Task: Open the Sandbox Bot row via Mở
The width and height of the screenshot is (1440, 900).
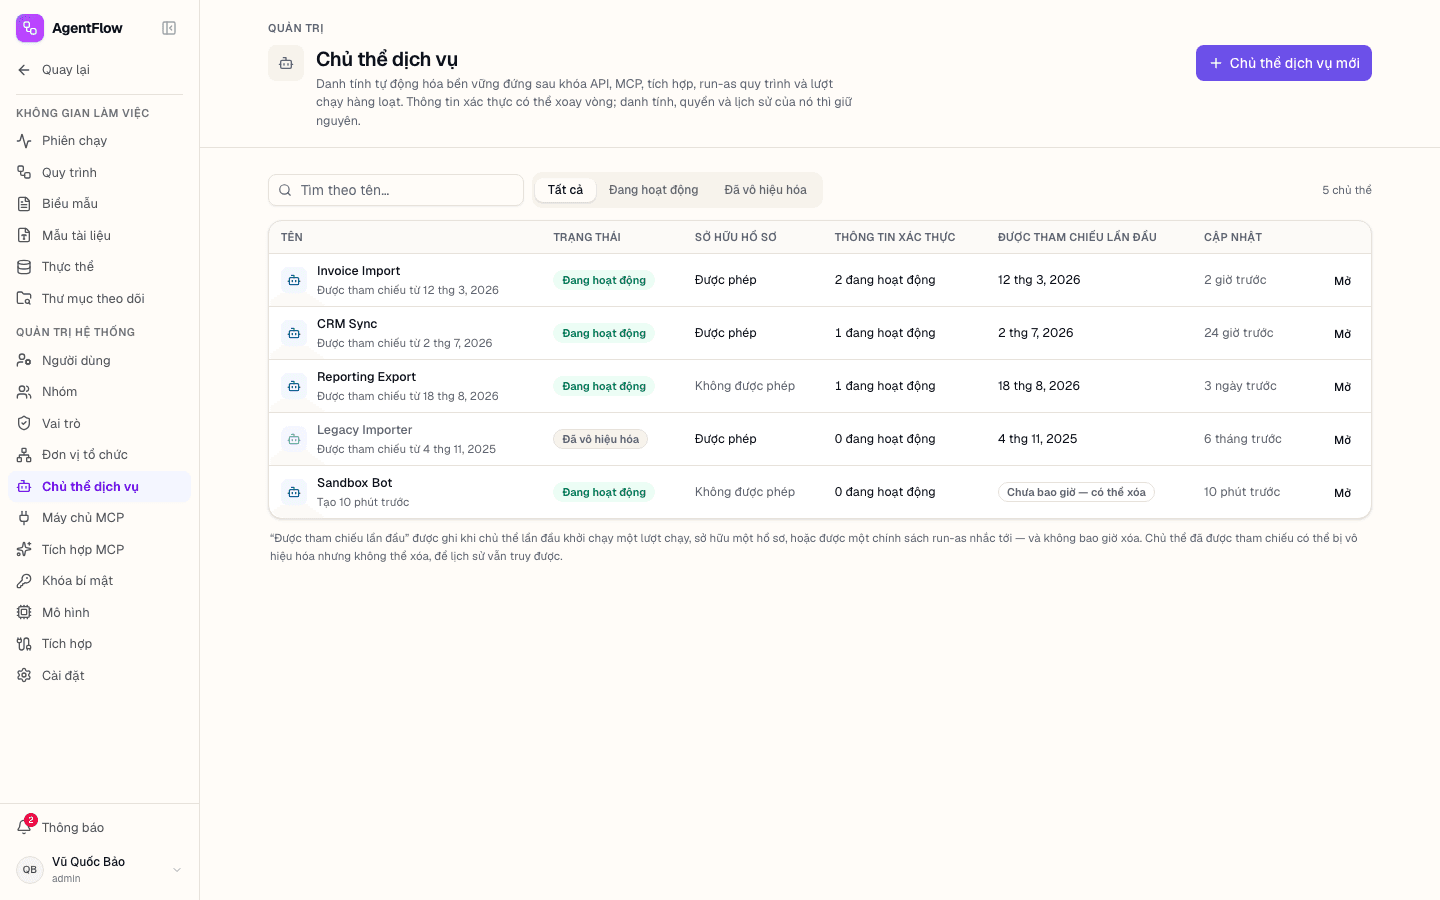Action: 1343,493
